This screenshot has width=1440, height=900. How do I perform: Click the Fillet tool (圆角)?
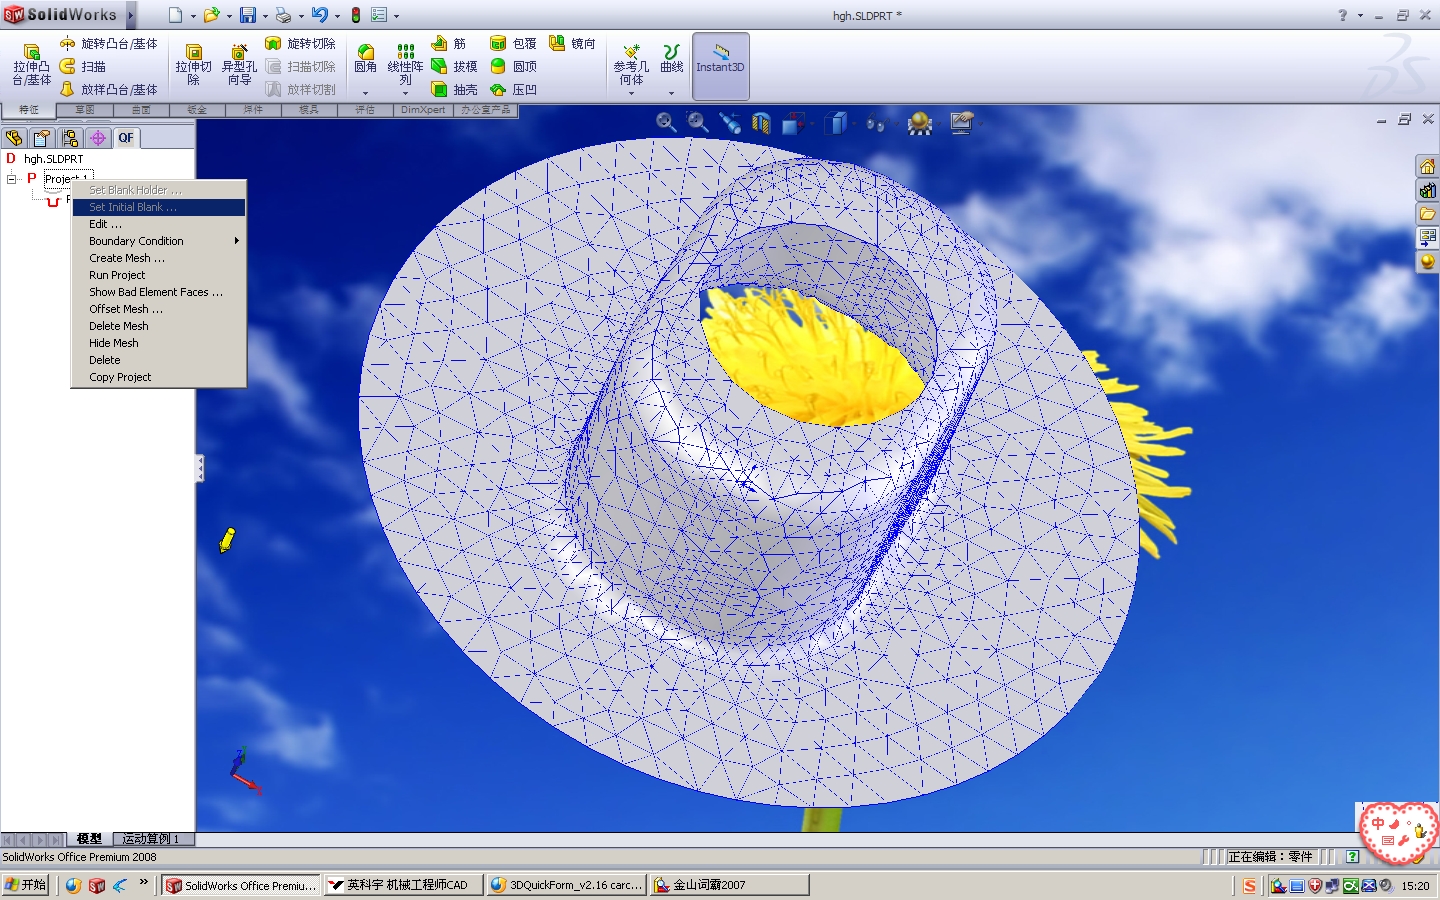point(366,59)
